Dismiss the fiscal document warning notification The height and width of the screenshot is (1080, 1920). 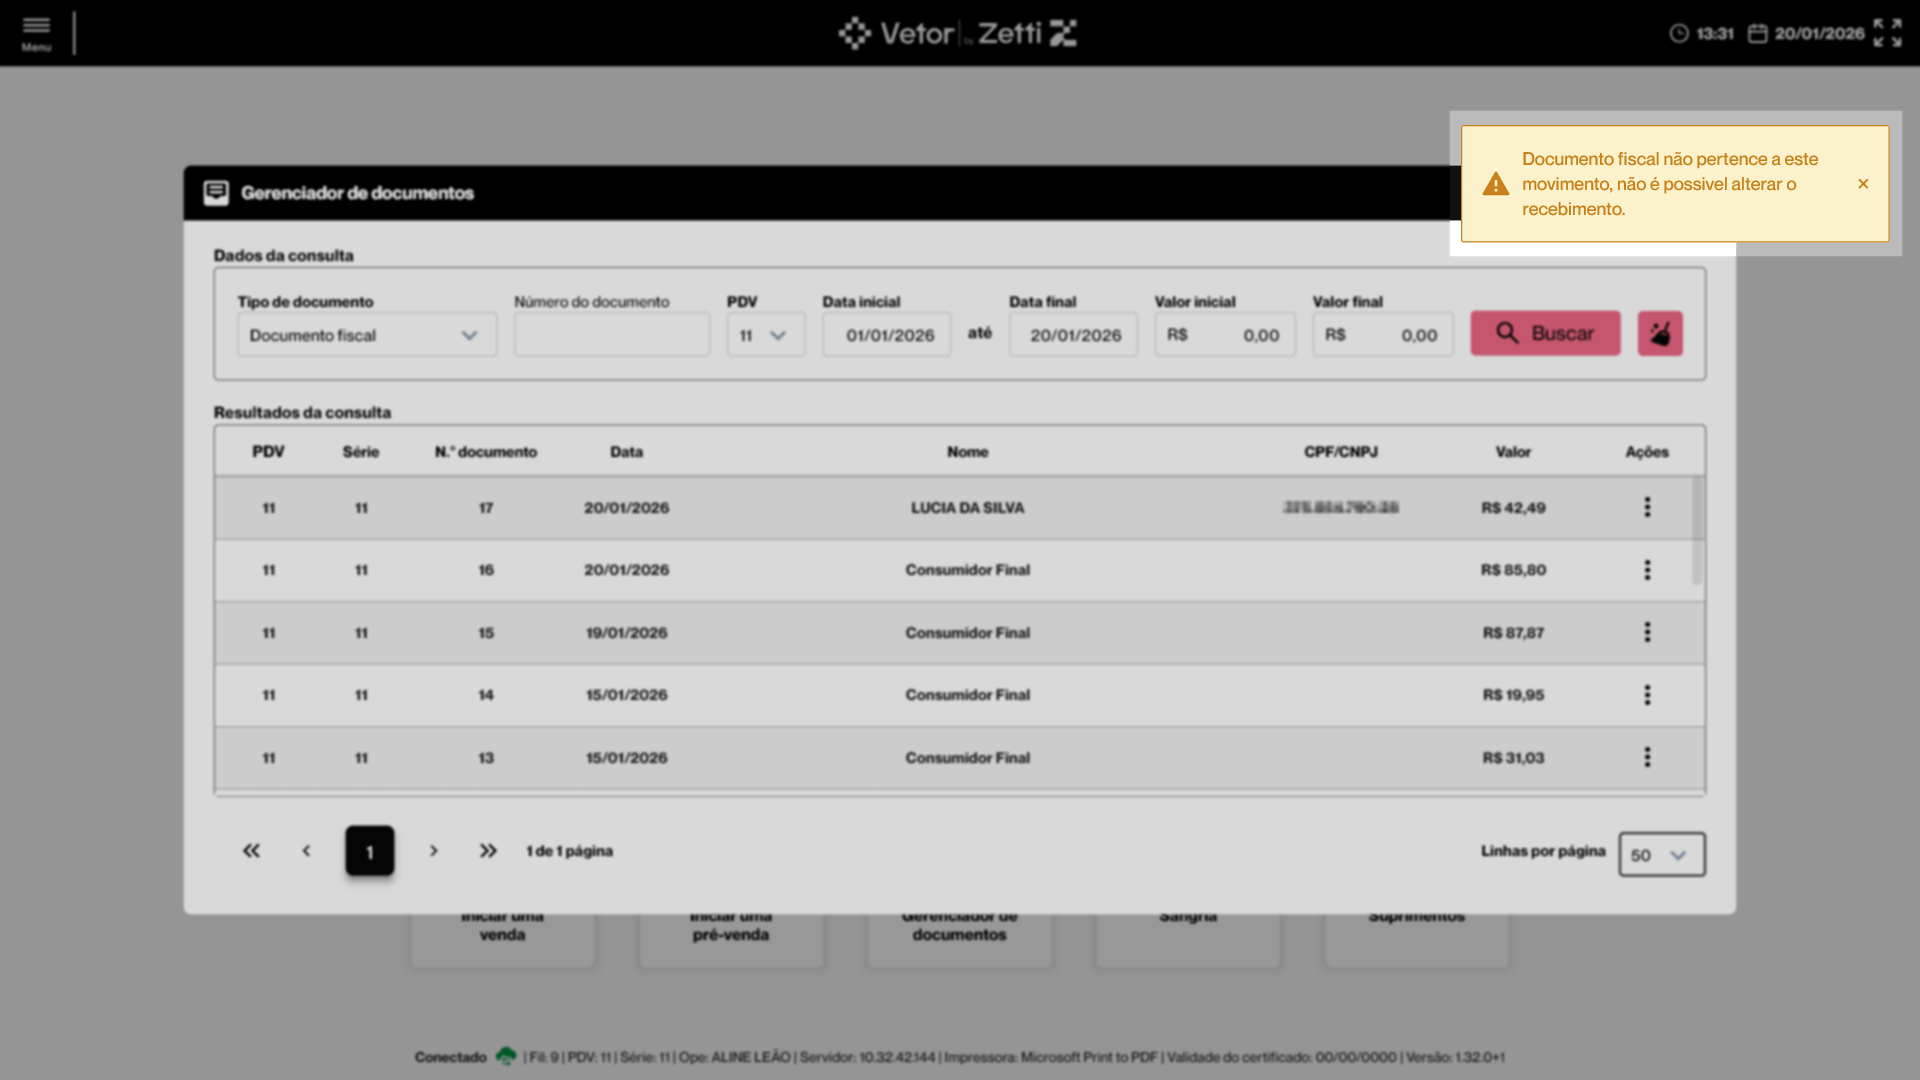point(1863,184)
